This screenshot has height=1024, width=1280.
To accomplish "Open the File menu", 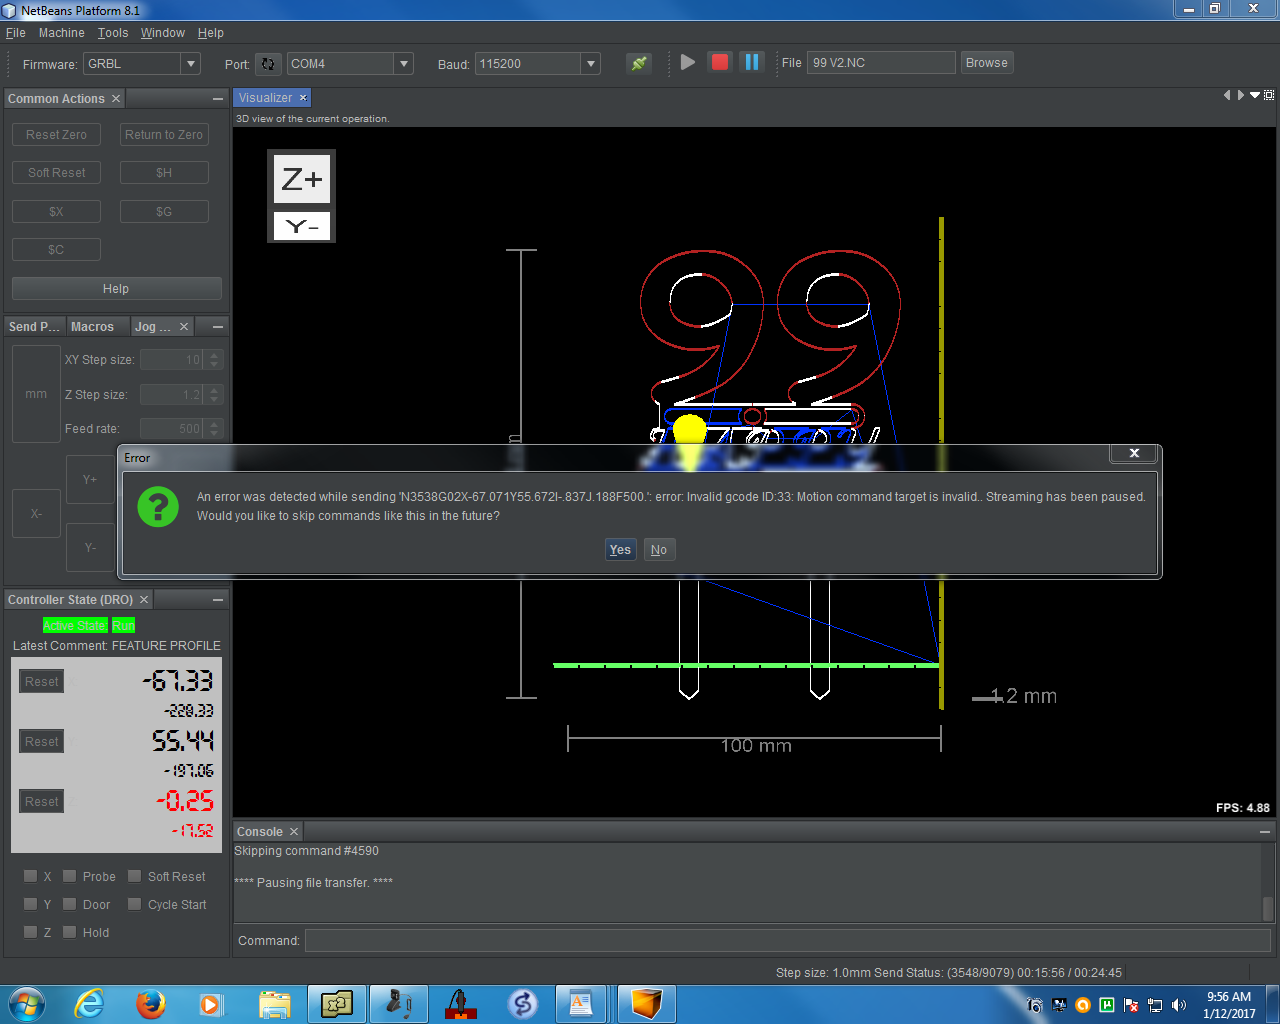I will click(x=16, y=33).
